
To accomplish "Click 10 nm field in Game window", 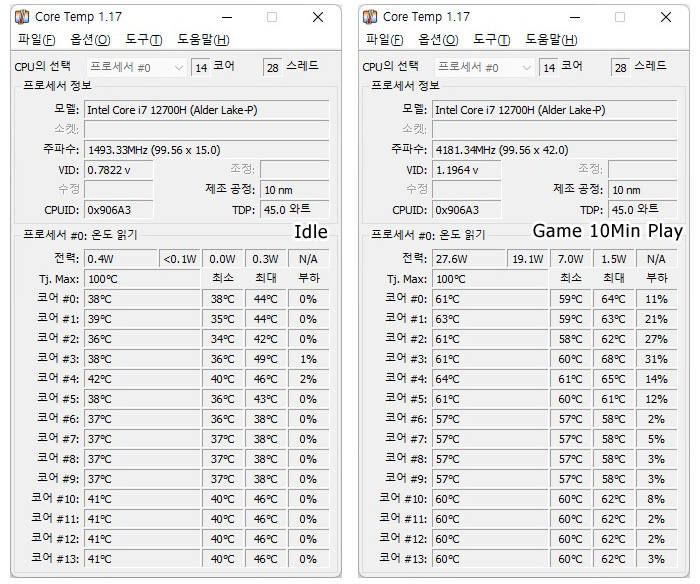I will [x=642, y=190].
